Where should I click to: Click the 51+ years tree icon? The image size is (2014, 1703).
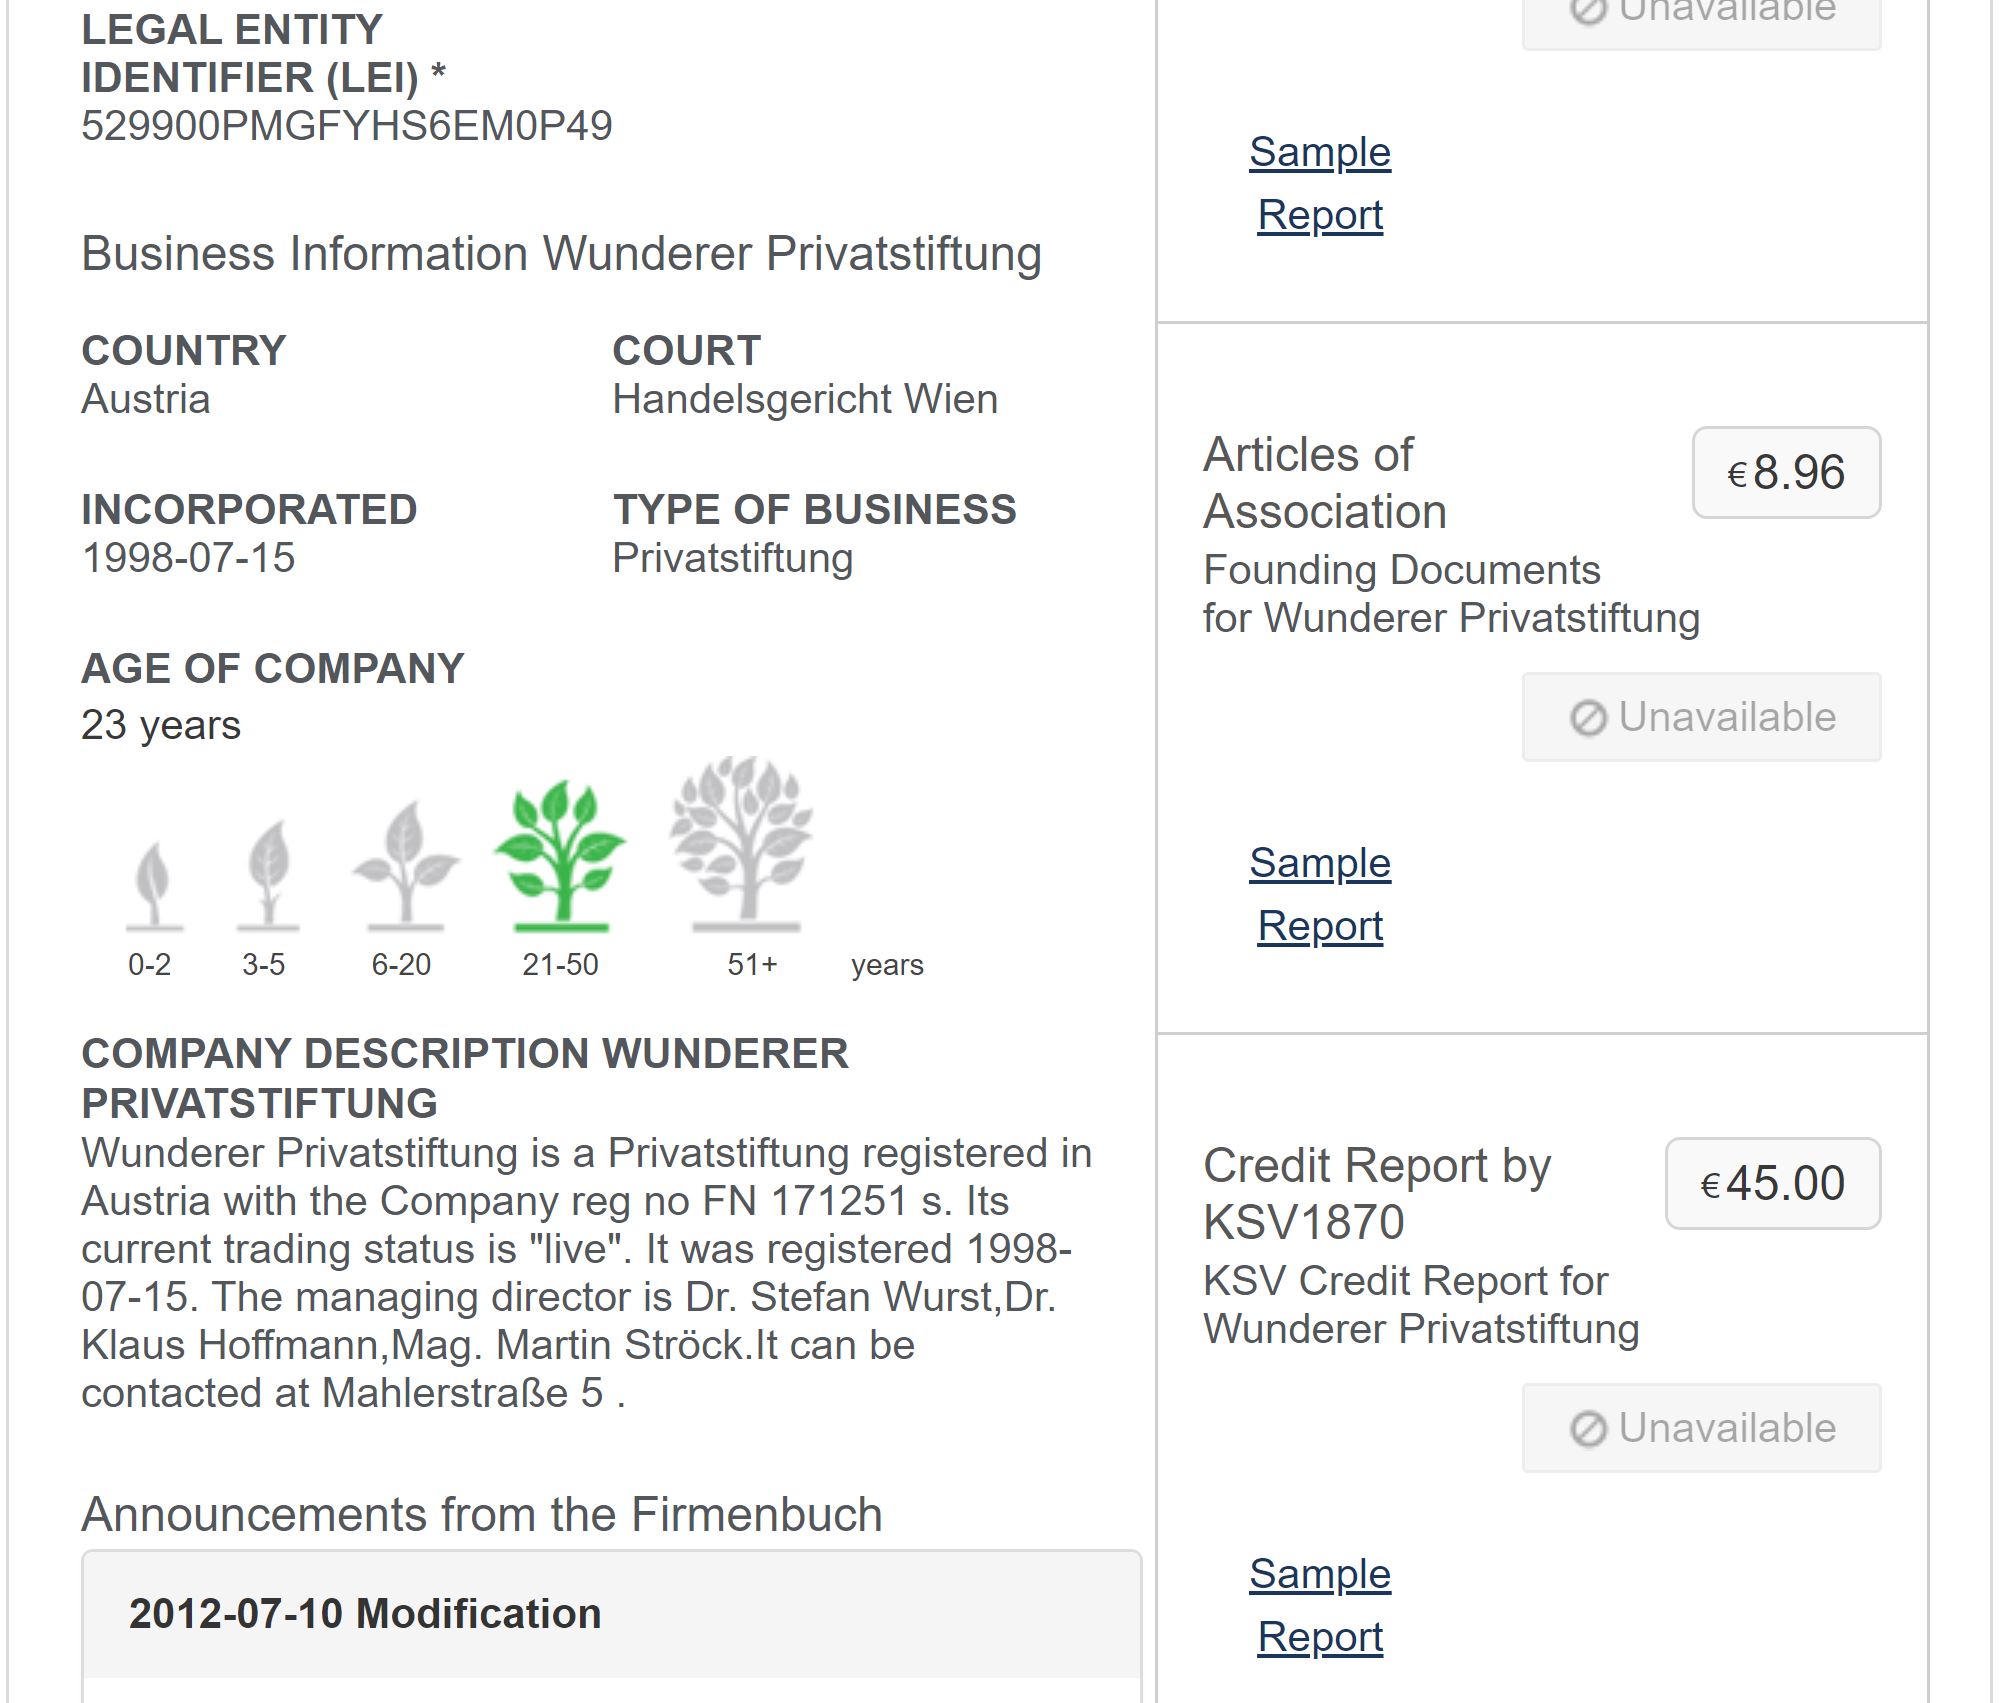coord(742,844)
